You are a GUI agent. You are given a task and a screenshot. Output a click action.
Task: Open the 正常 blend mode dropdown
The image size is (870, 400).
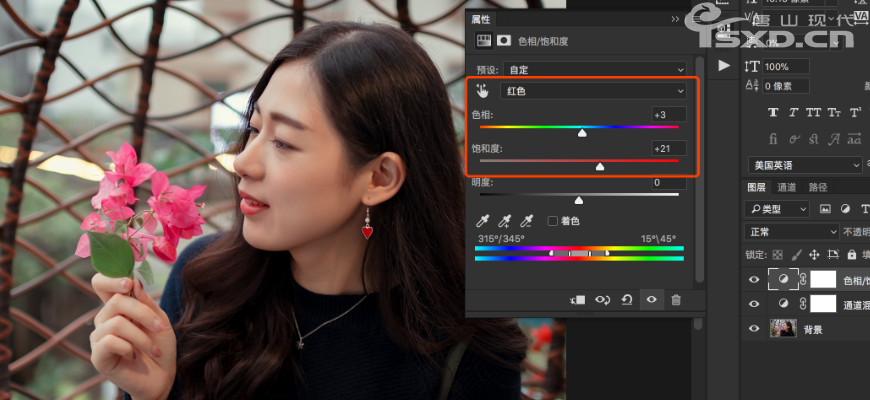point(788,232)
